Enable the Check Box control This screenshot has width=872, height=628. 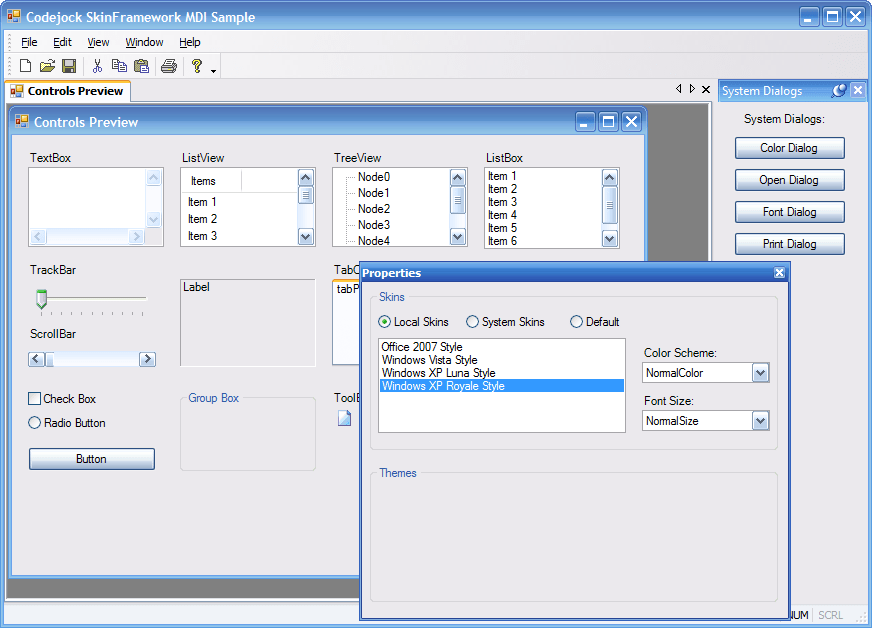tap(35, 398)
